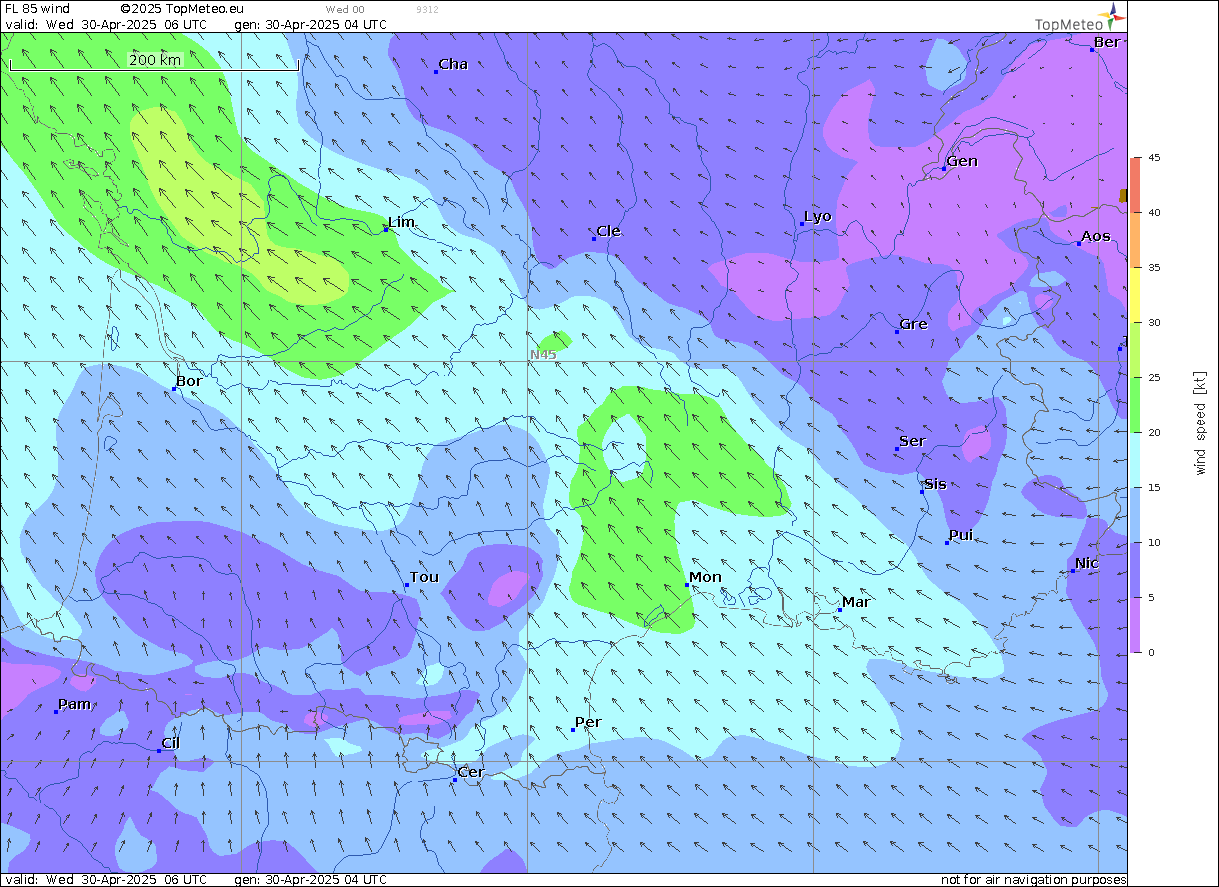This screenshot has height=887, width=1219.
Task: Click the '35' value on the legend
Action: [x=1154, y=268]
